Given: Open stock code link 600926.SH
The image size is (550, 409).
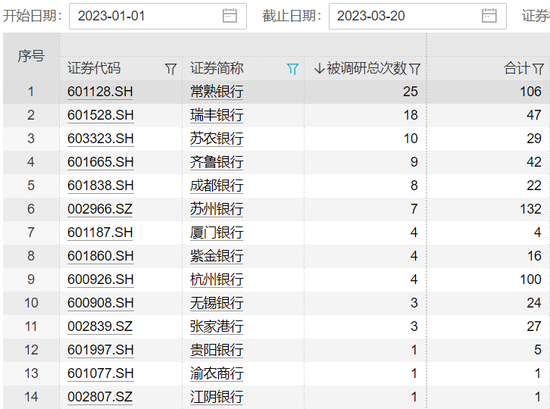Looking at the screenshot, I should point(100,280).
